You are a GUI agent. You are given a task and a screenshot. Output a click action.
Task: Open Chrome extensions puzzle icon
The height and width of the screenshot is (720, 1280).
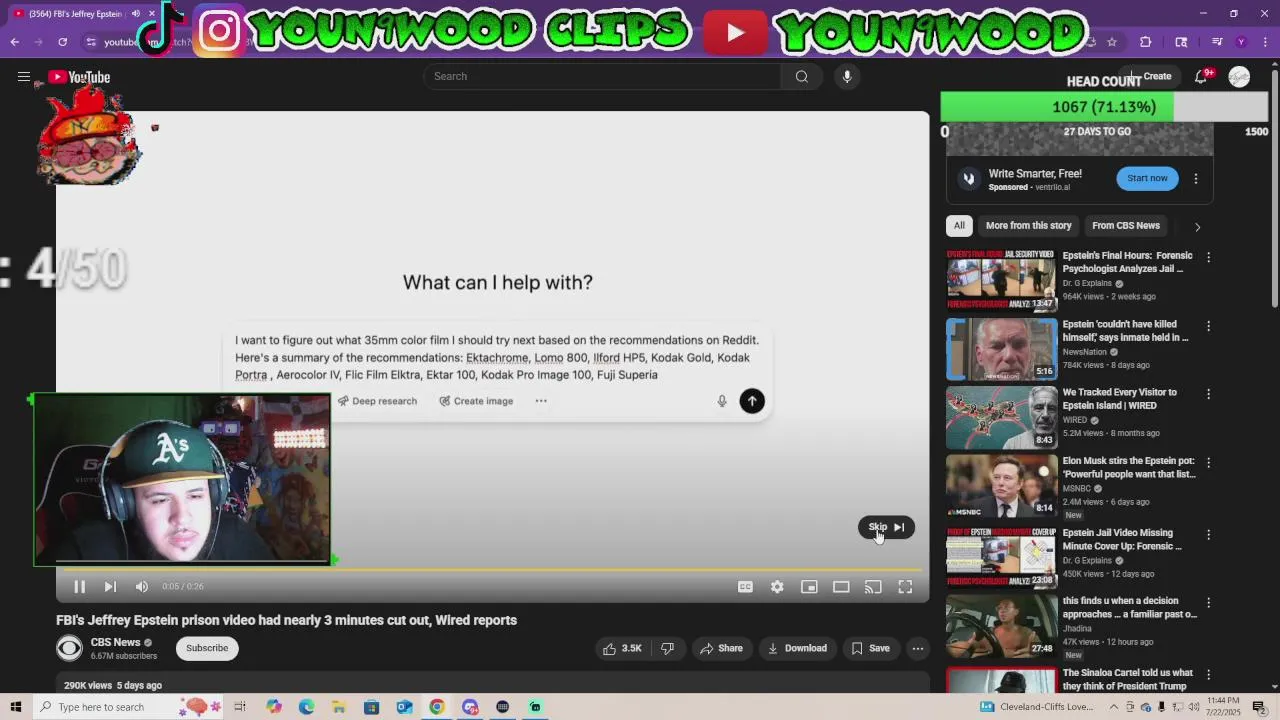click(x=1146, y=42)
